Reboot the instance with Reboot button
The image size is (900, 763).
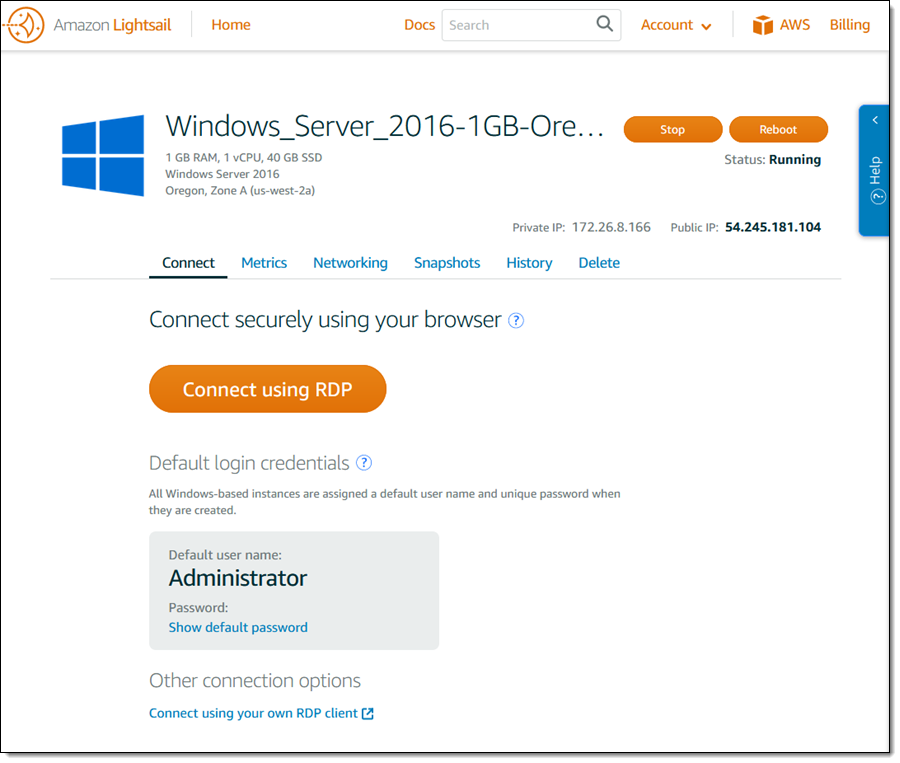coord(778,130)
